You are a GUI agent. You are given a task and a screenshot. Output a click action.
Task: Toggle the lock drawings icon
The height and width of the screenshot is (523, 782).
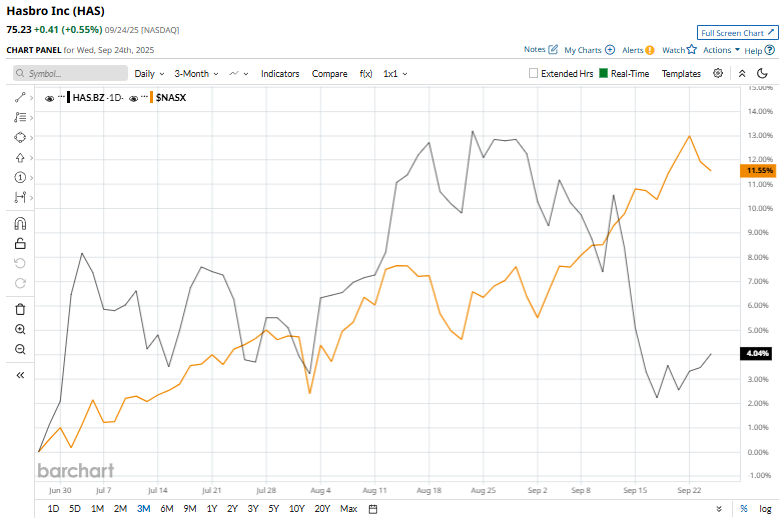point(20,243)
